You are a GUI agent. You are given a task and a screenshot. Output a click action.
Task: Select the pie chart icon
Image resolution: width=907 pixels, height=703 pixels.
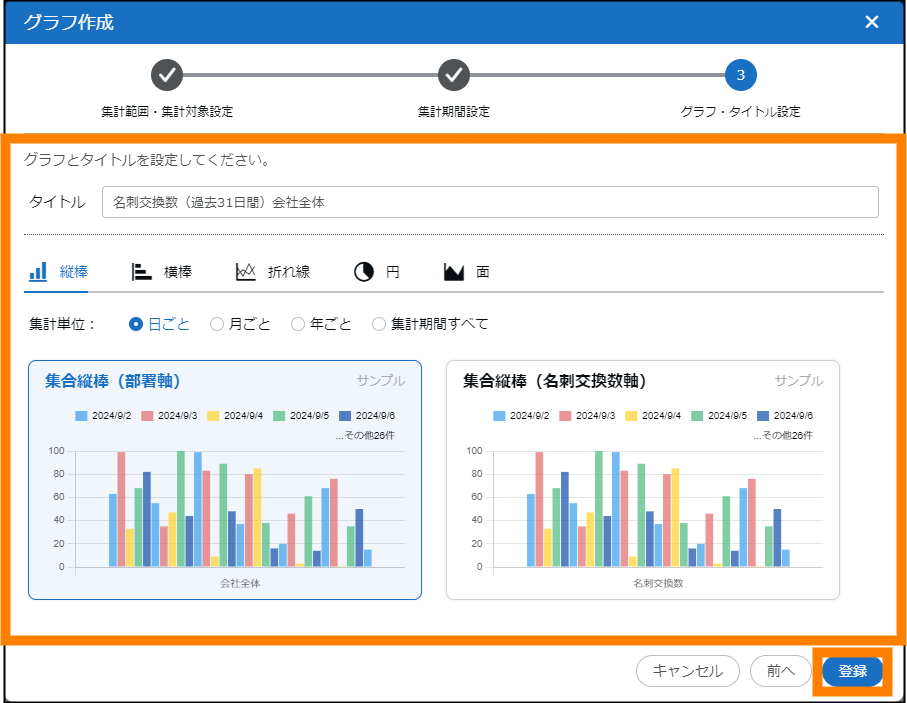click(x=364, y=272)
